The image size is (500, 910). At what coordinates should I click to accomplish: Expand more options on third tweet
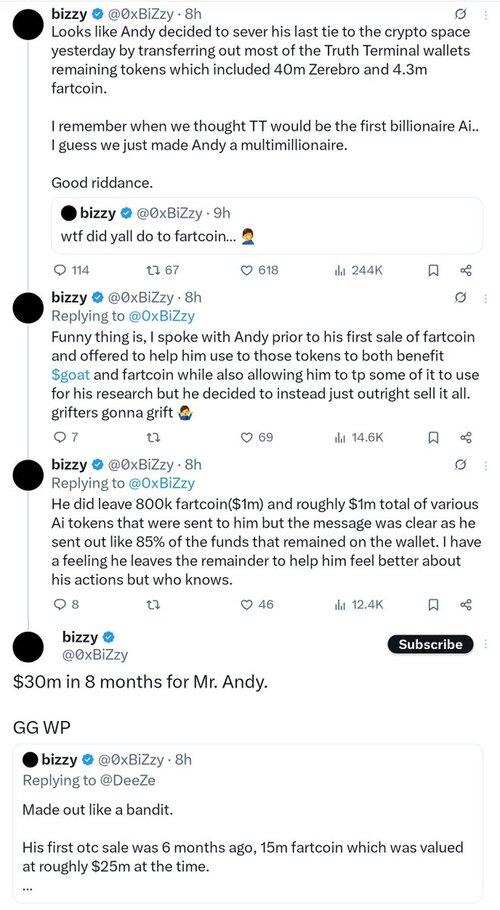point(485,465)
